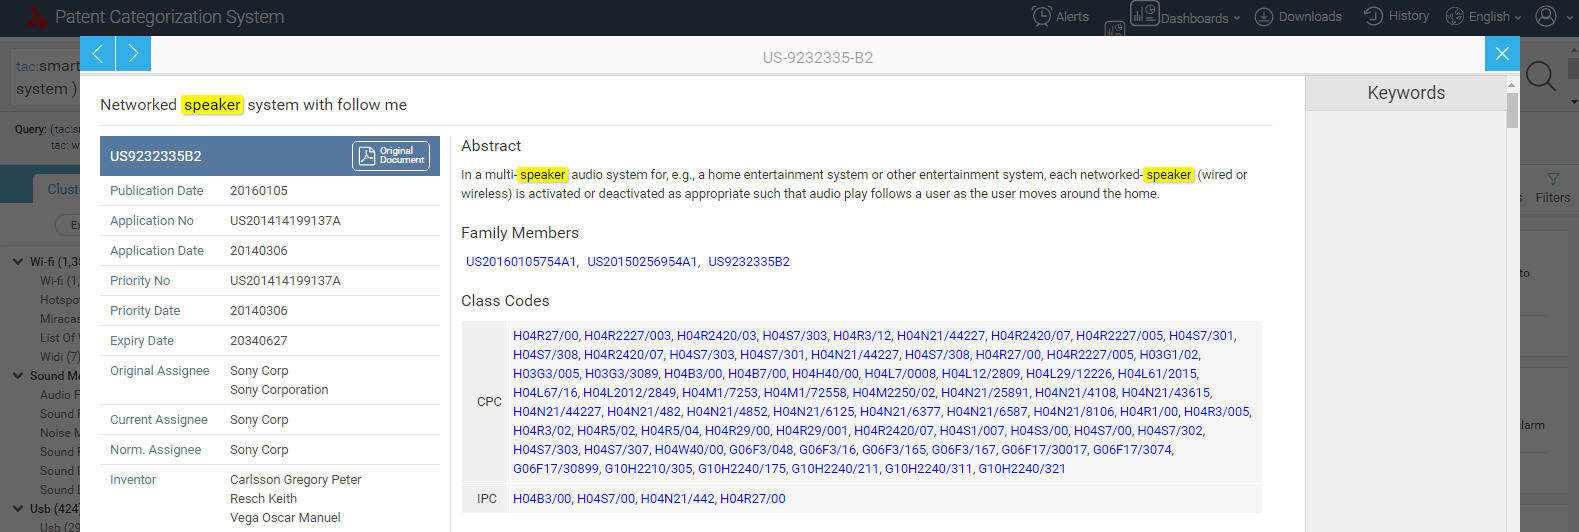Click IPC class code H04B3/00

[x=541, y=499]
